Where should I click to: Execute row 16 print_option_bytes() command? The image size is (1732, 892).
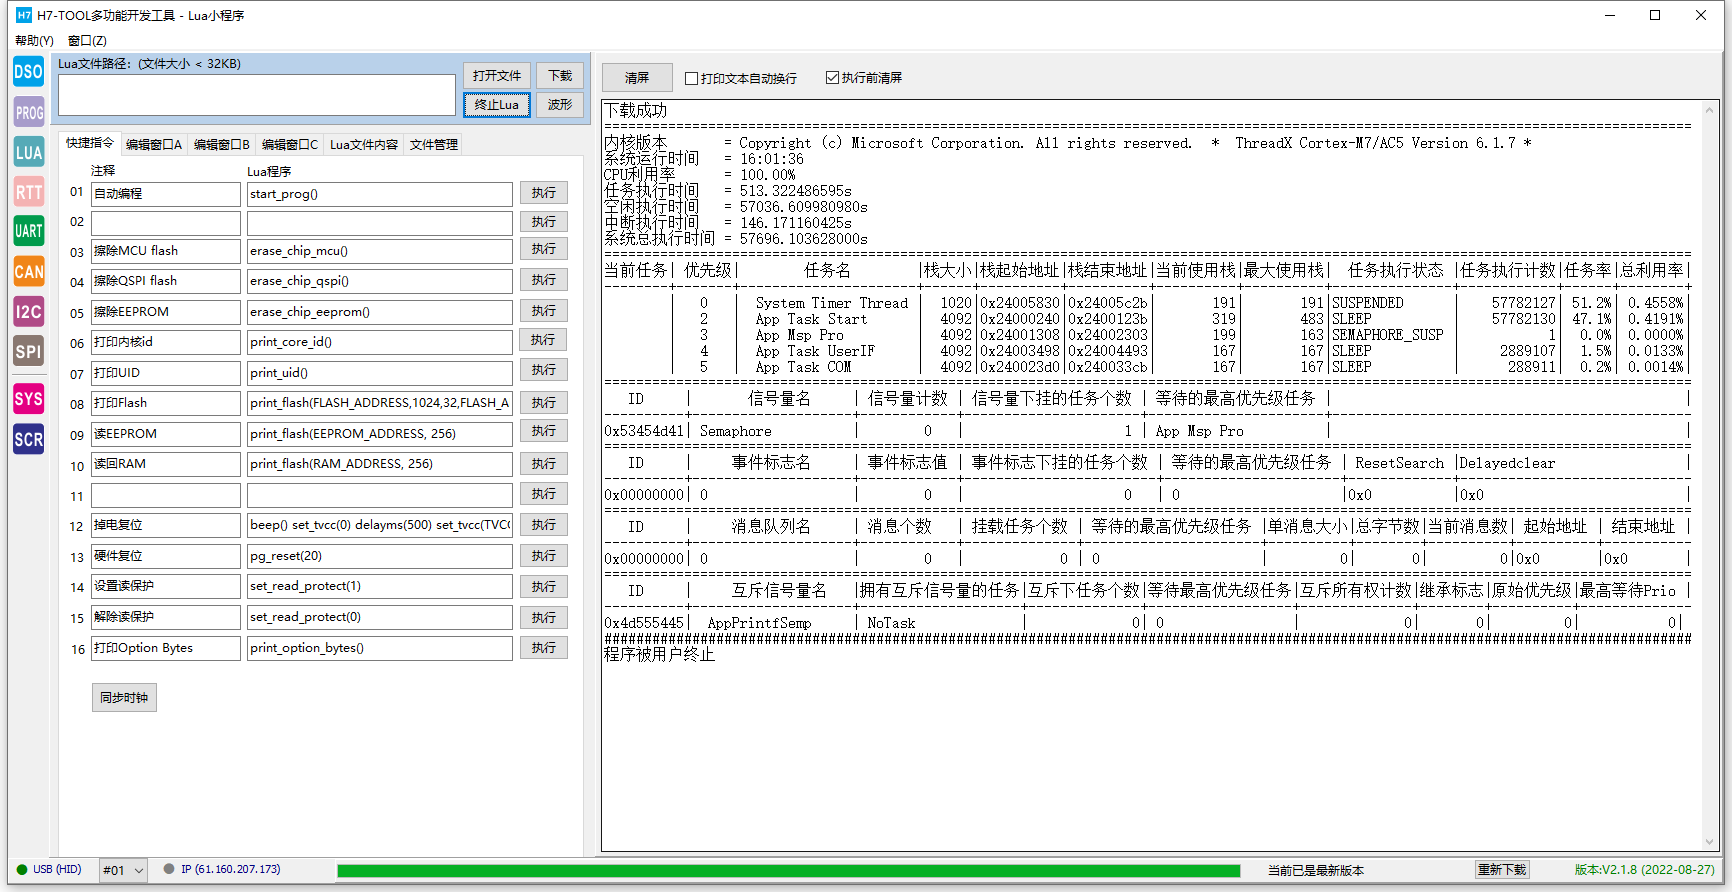tap(544, 647)
